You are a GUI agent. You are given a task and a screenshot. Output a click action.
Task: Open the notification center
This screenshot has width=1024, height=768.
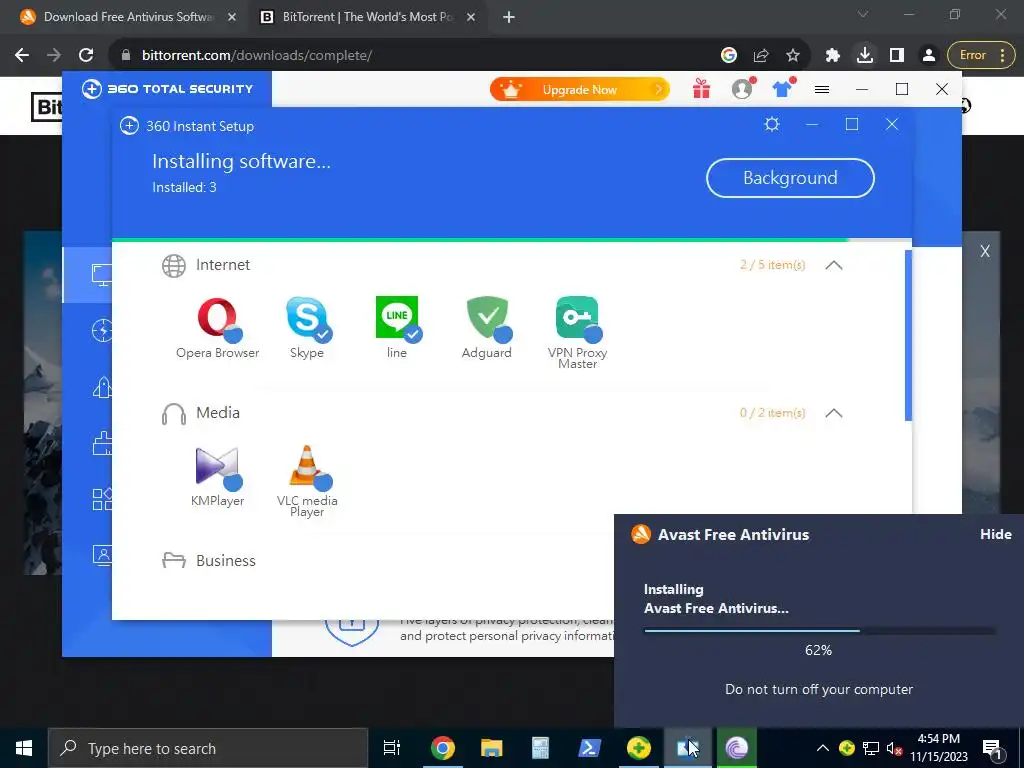tap(993, 748)
